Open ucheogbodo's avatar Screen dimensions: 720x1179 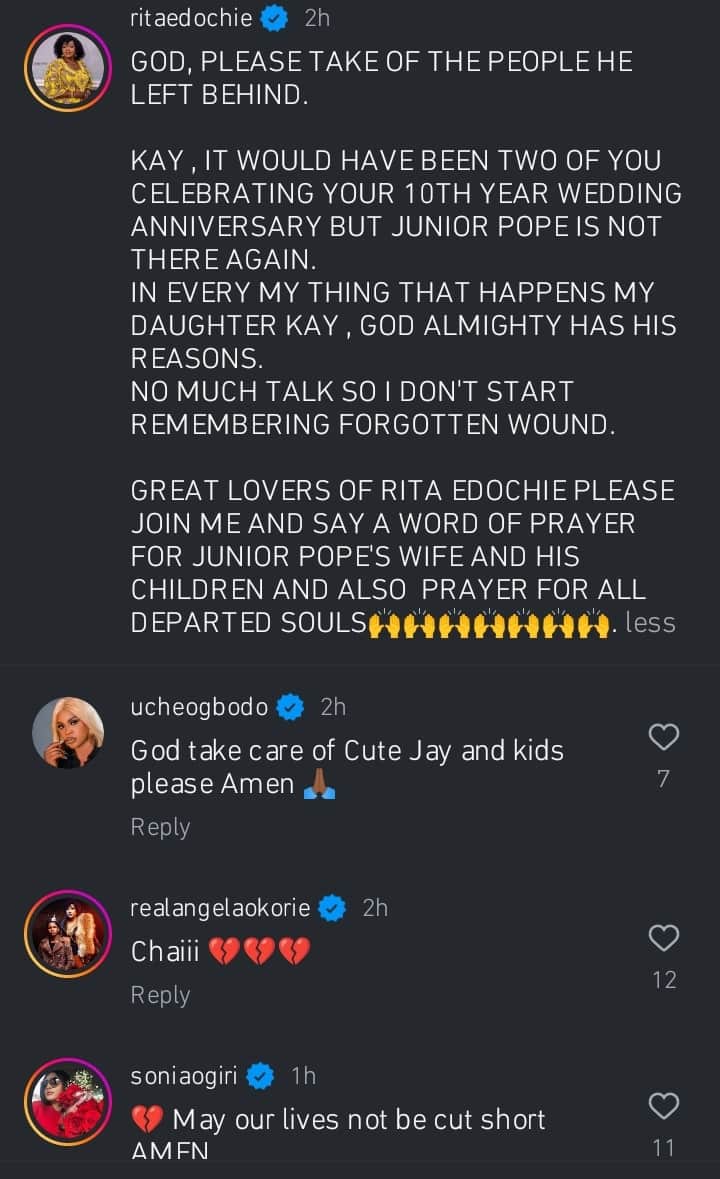point(67,732)
